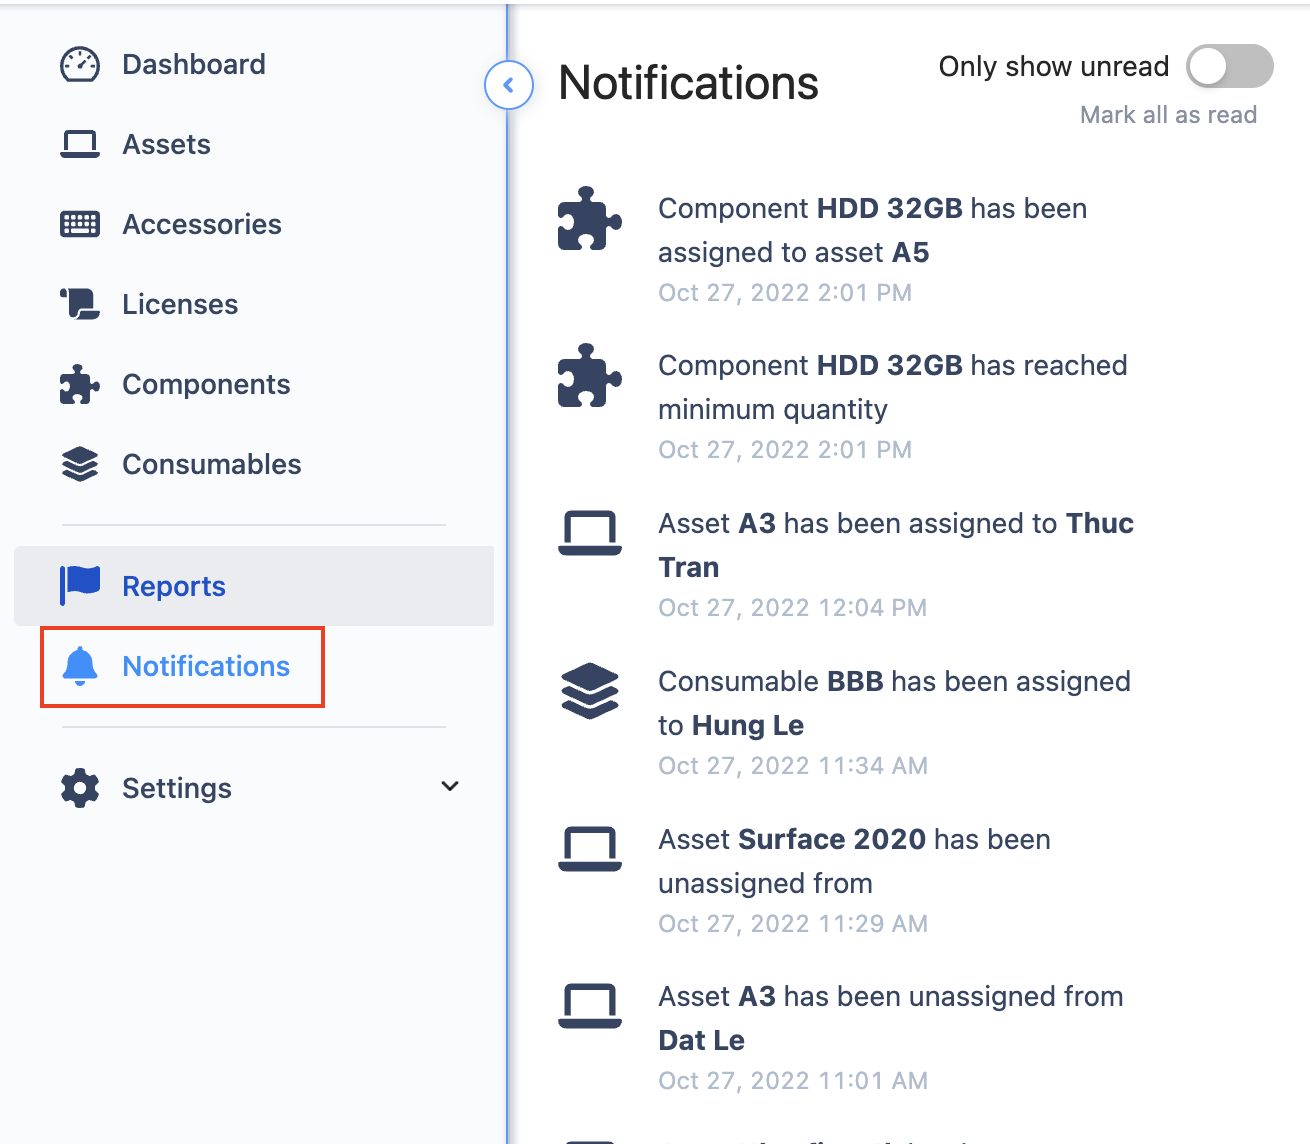Select the Reports flag icon
The image size is (1310, 1144).
point(79,586)
